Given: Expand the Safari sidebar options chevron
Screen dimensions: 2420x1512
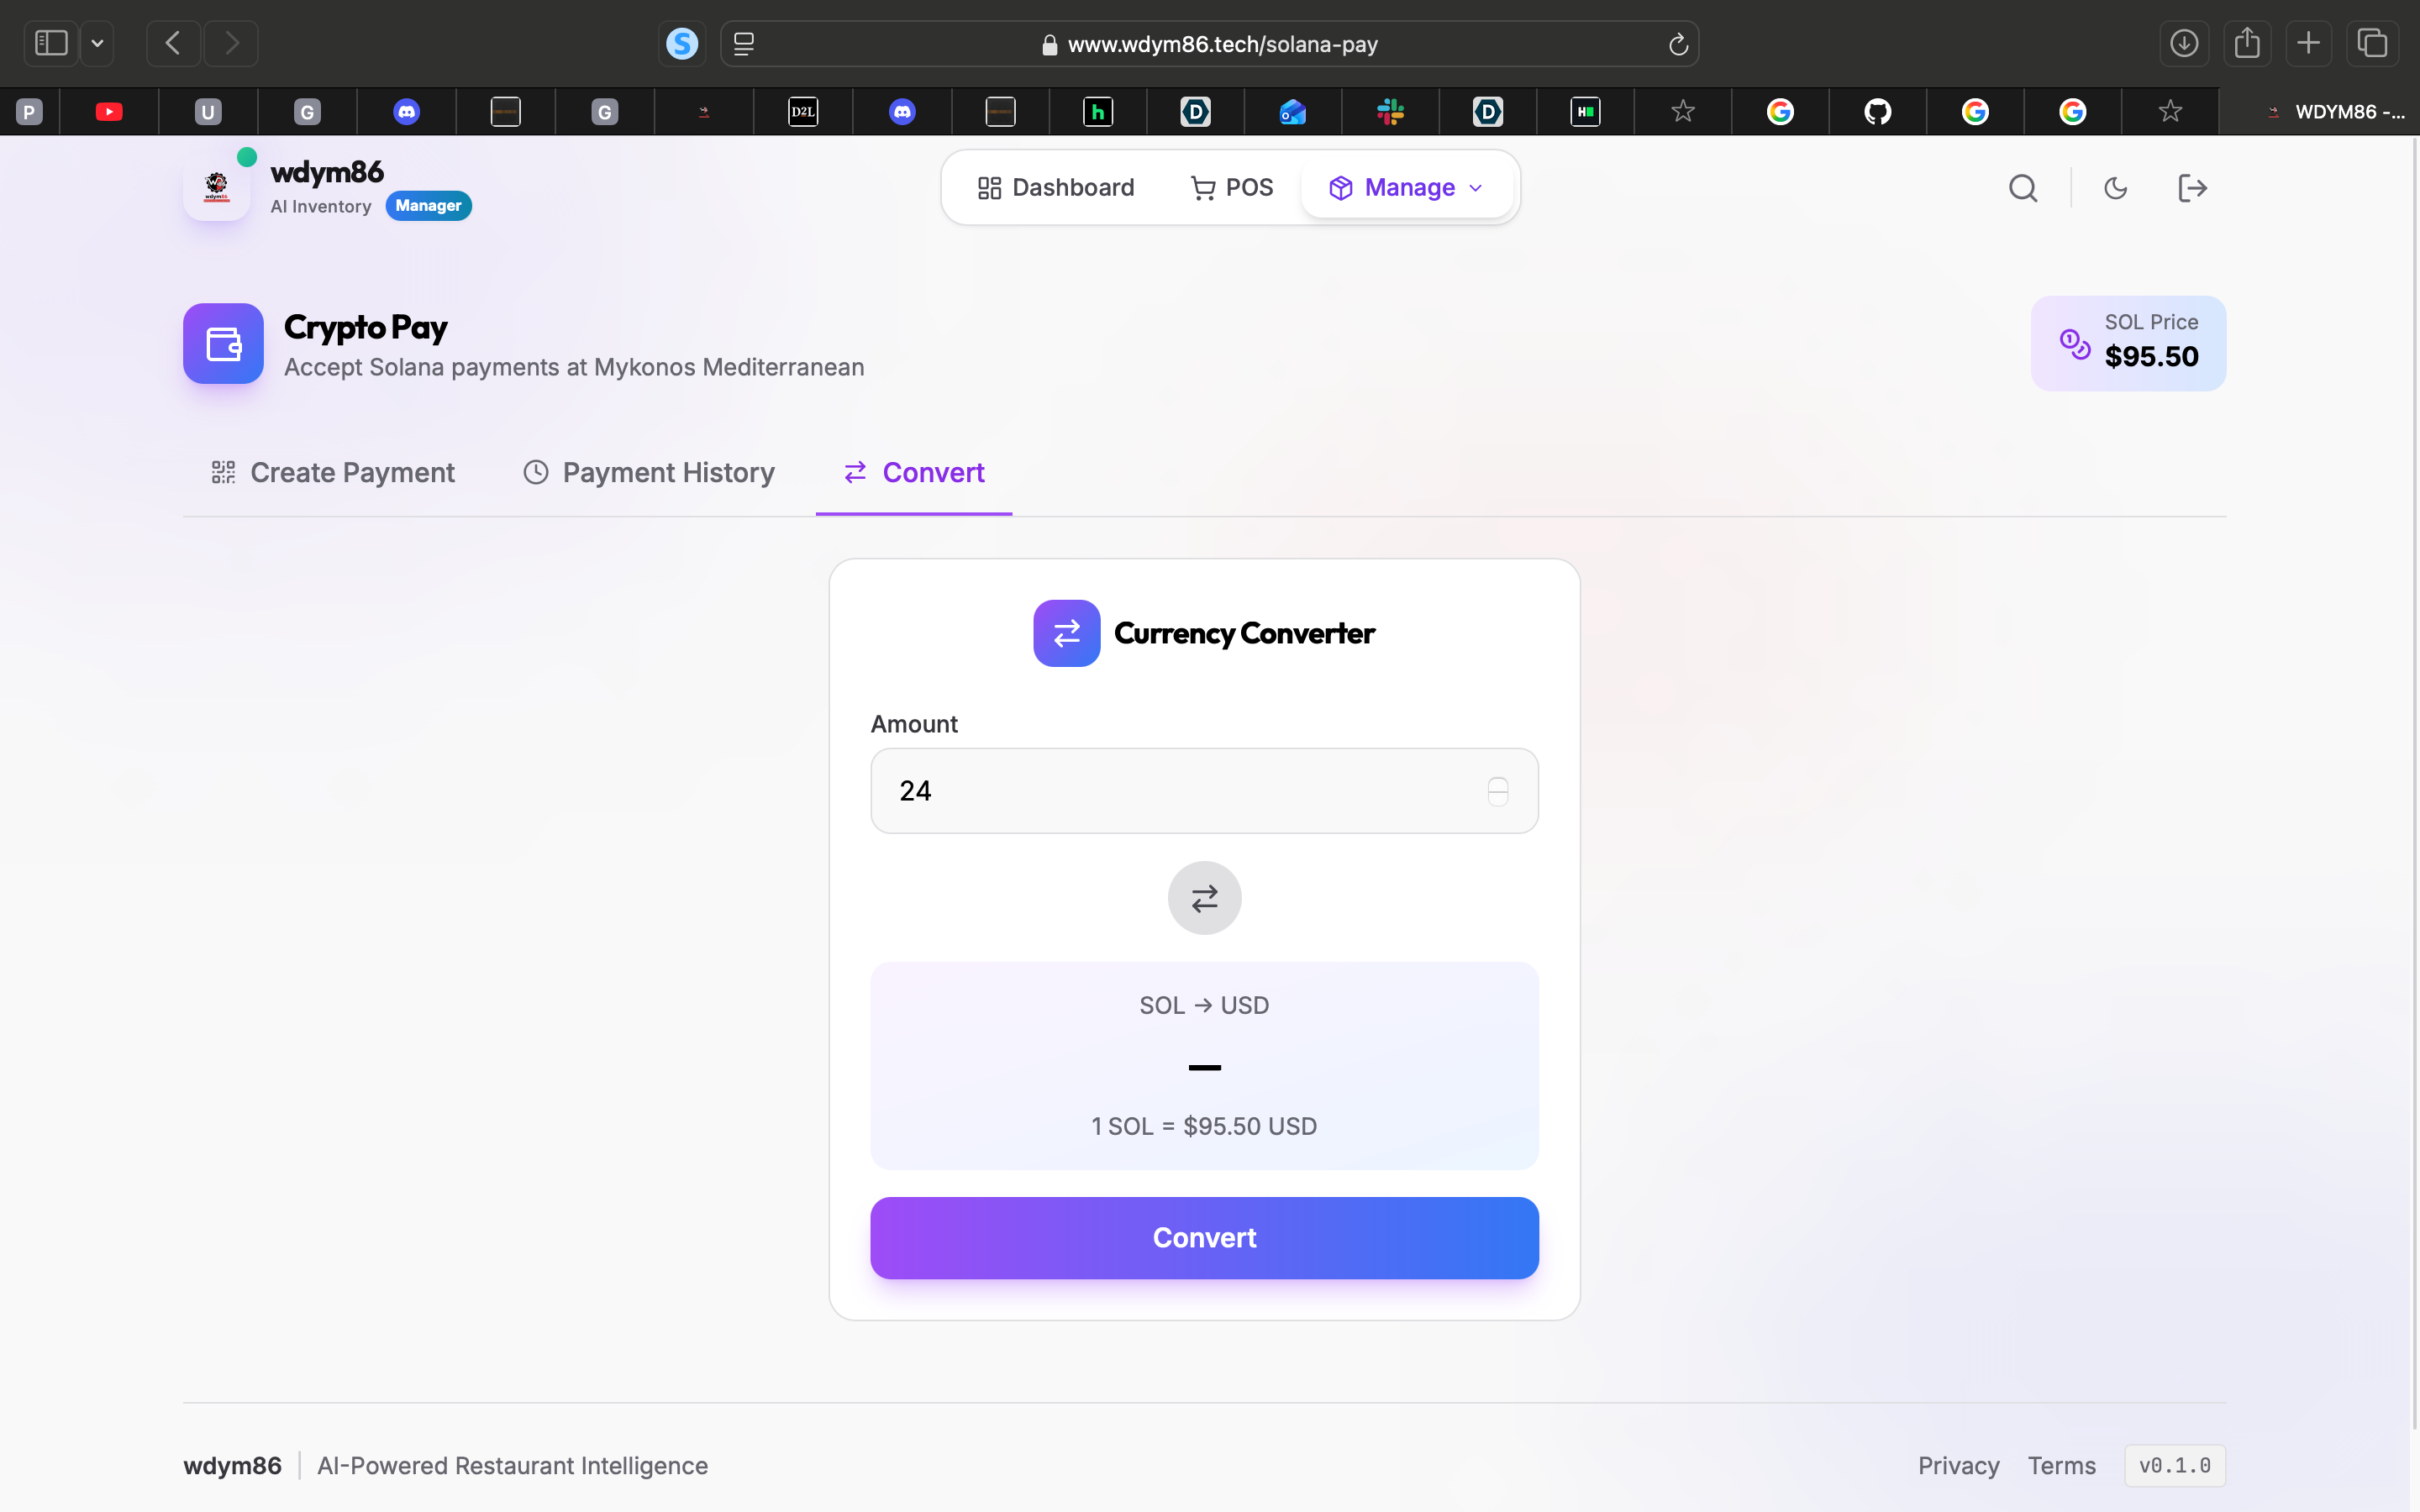Looking at the screenshot, I should [x=97, y=44].
